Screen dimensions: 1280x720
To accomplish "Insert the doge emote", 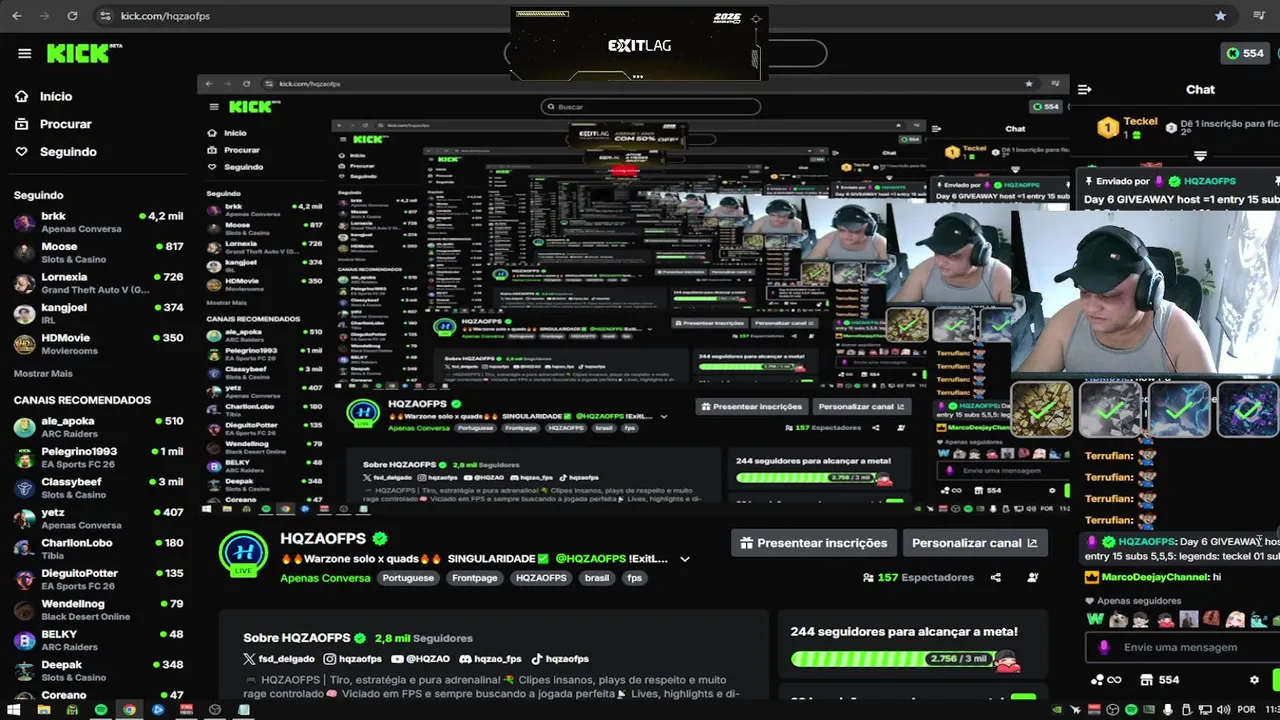I will coord(1118,619).
